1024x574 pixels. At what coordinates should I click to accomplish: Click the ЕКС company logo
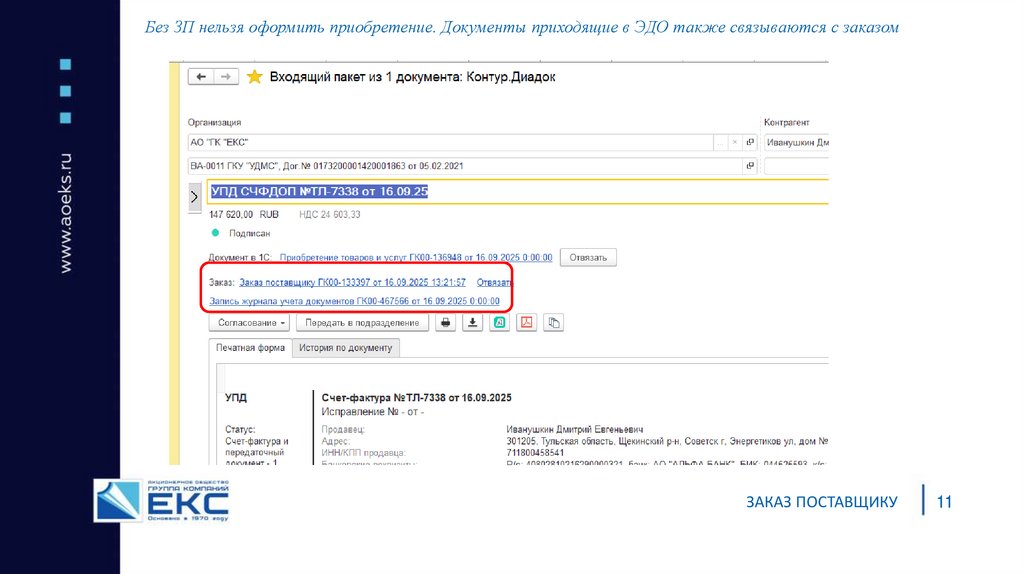[x=161, y=501]
